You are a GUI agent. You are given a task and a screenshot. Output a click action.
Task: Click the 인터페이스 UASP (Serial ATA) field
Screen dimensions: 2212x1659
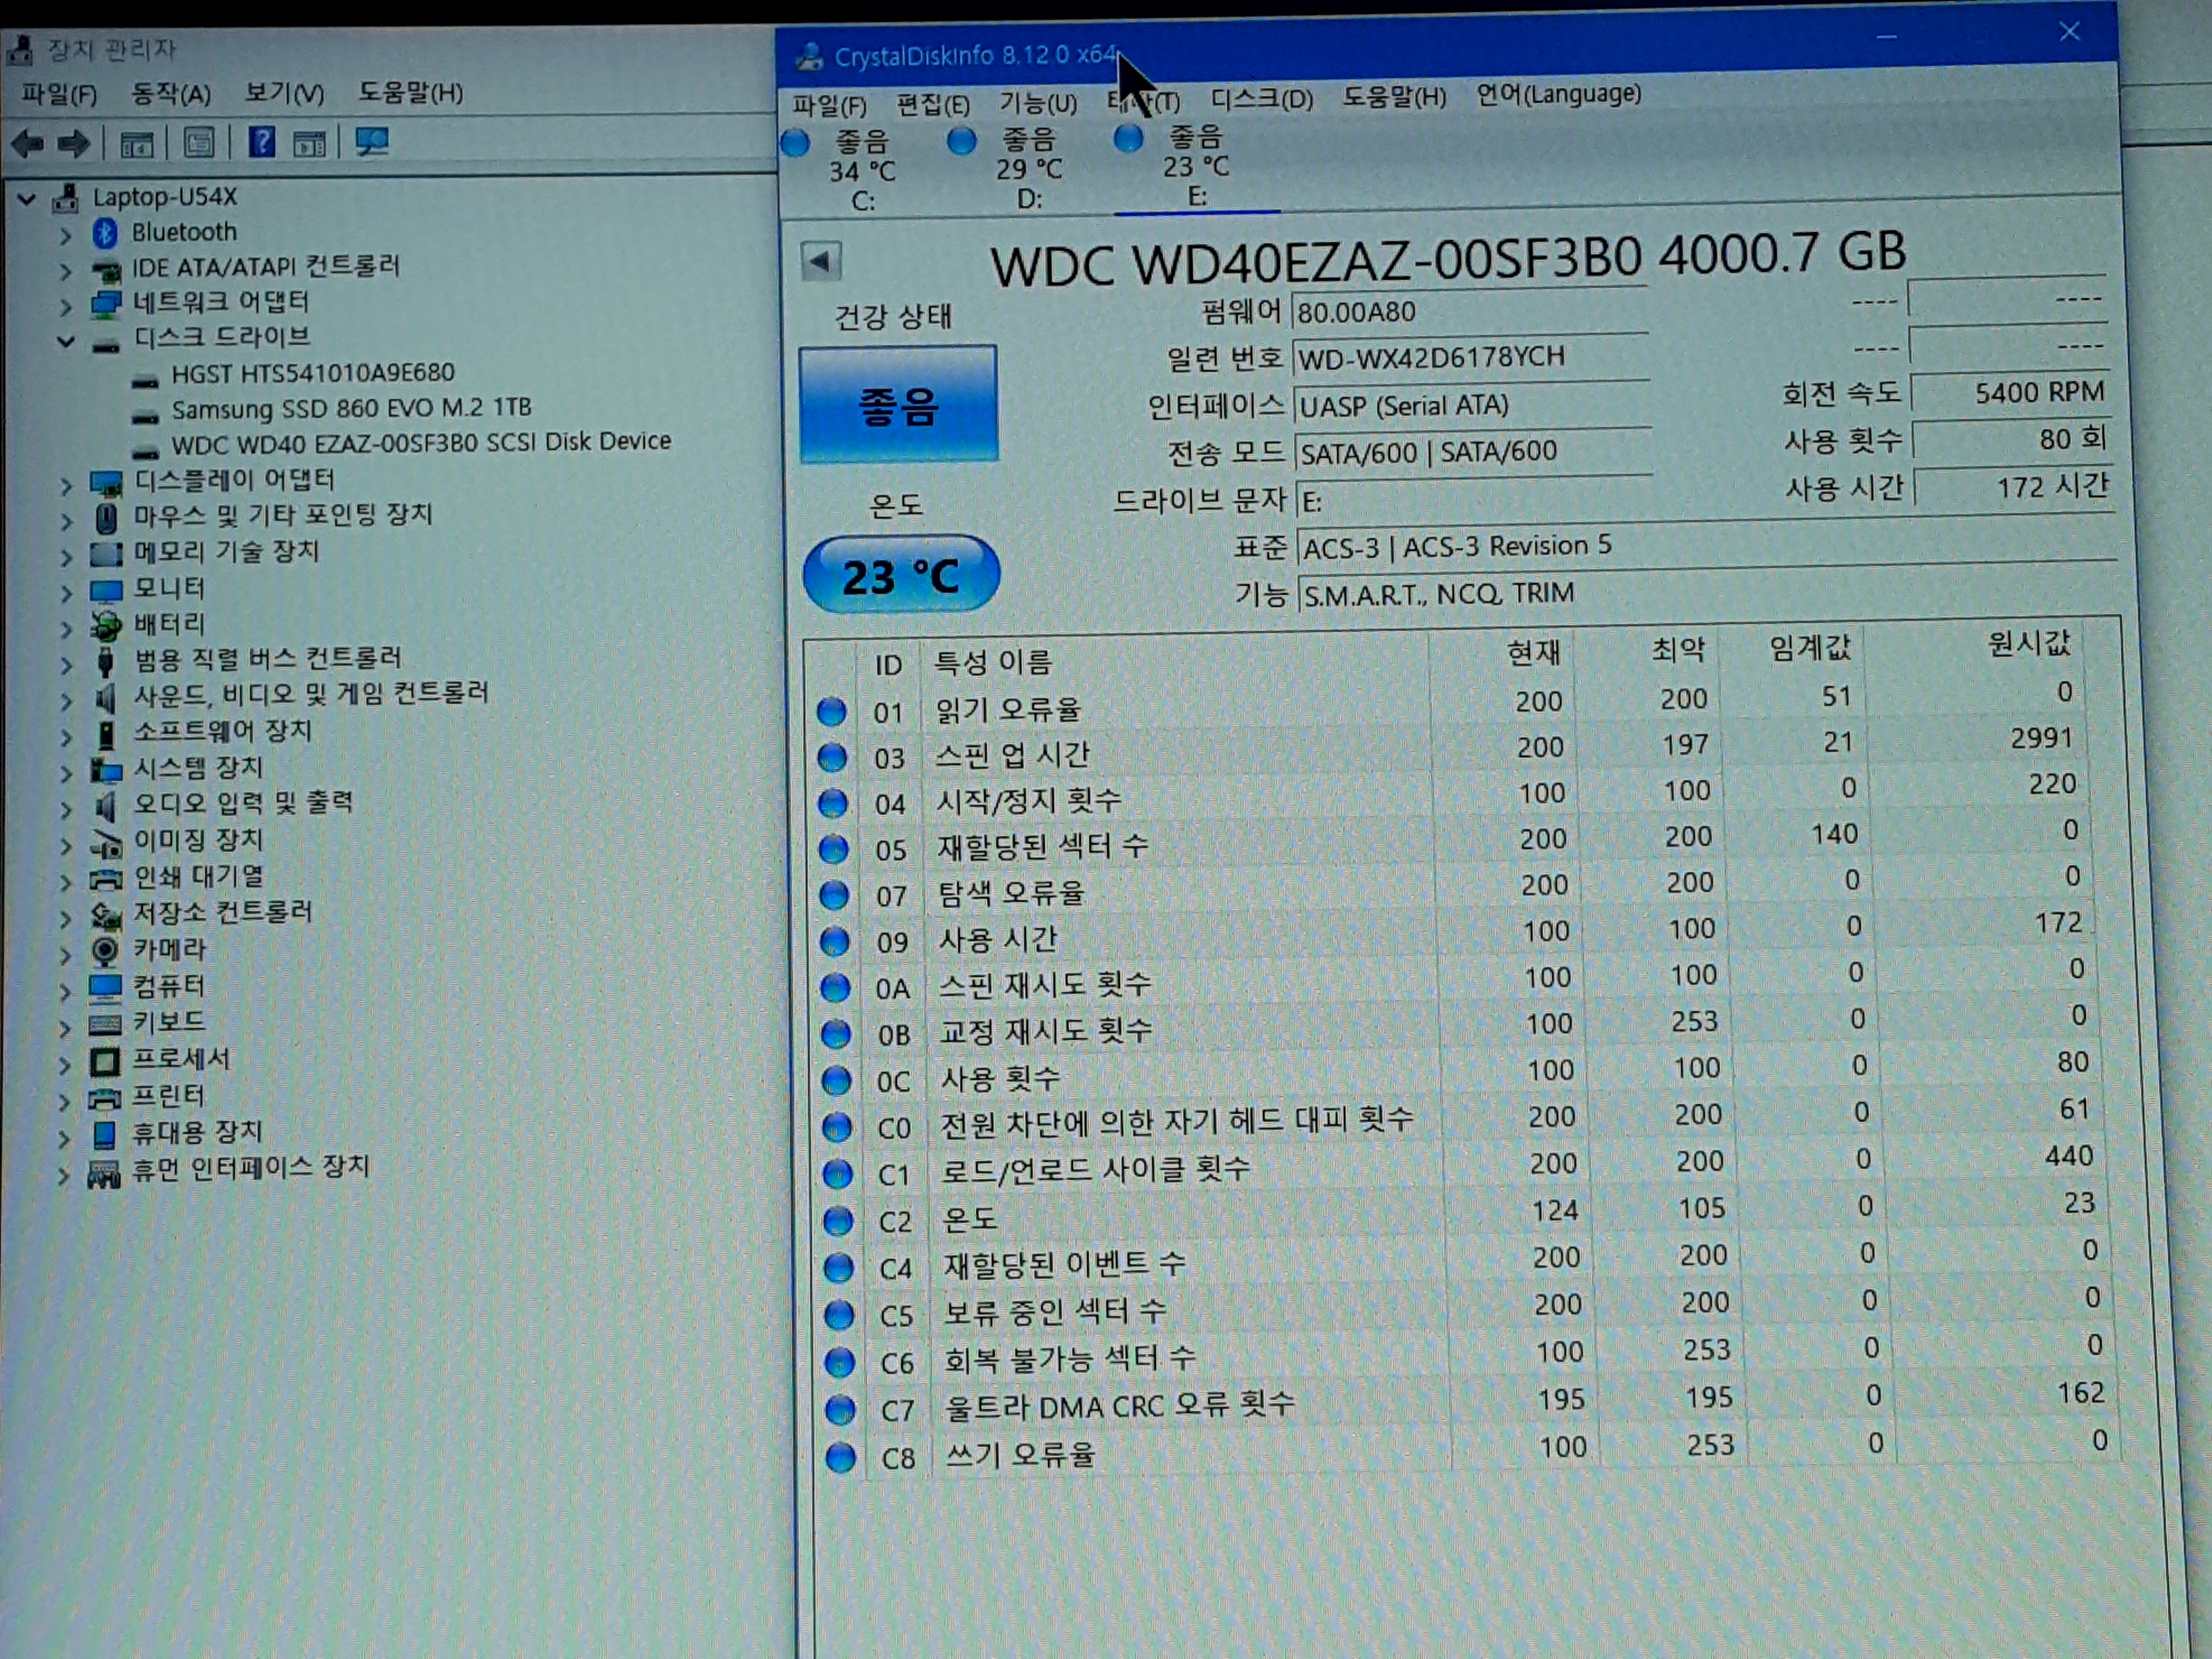click(x=1471, y=405)
